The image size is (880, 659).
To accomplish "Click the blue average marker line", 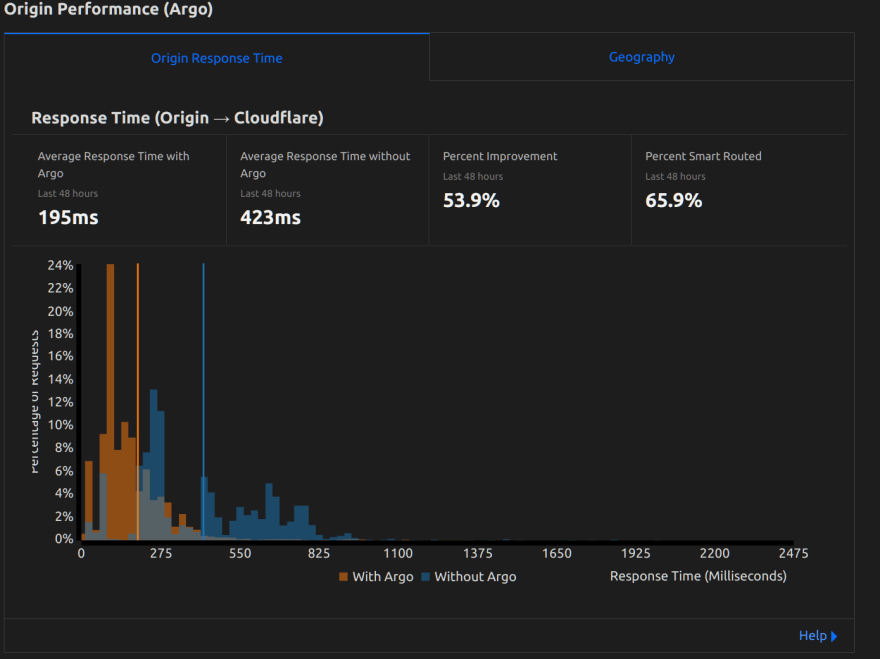I will tap(203, 401).
